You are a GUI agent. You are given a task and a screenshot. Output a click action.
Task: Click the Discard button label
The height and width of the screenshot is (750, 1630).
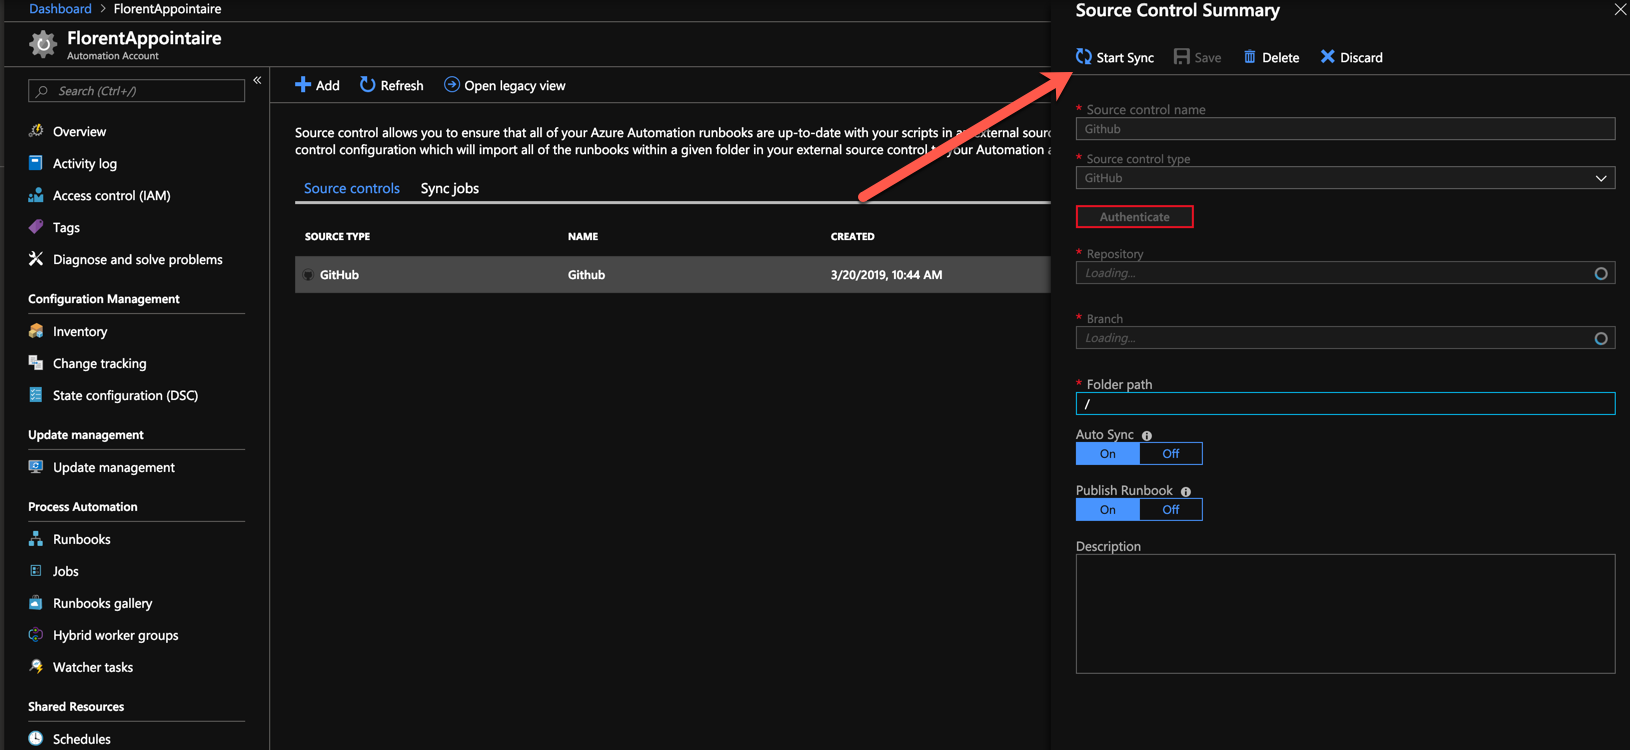(1361, 58)
